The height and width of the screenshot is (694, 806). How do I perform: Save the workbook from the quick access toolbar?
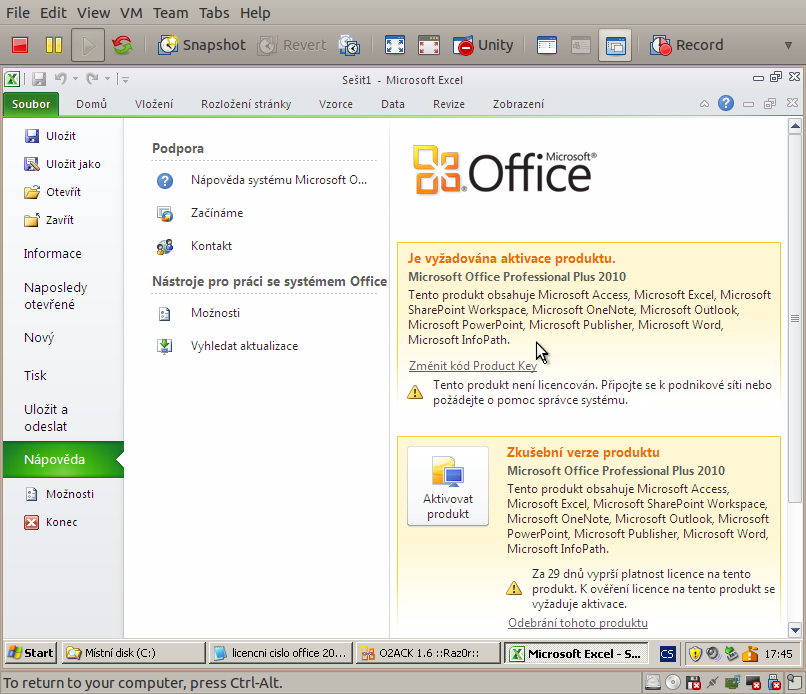[39, 79]
